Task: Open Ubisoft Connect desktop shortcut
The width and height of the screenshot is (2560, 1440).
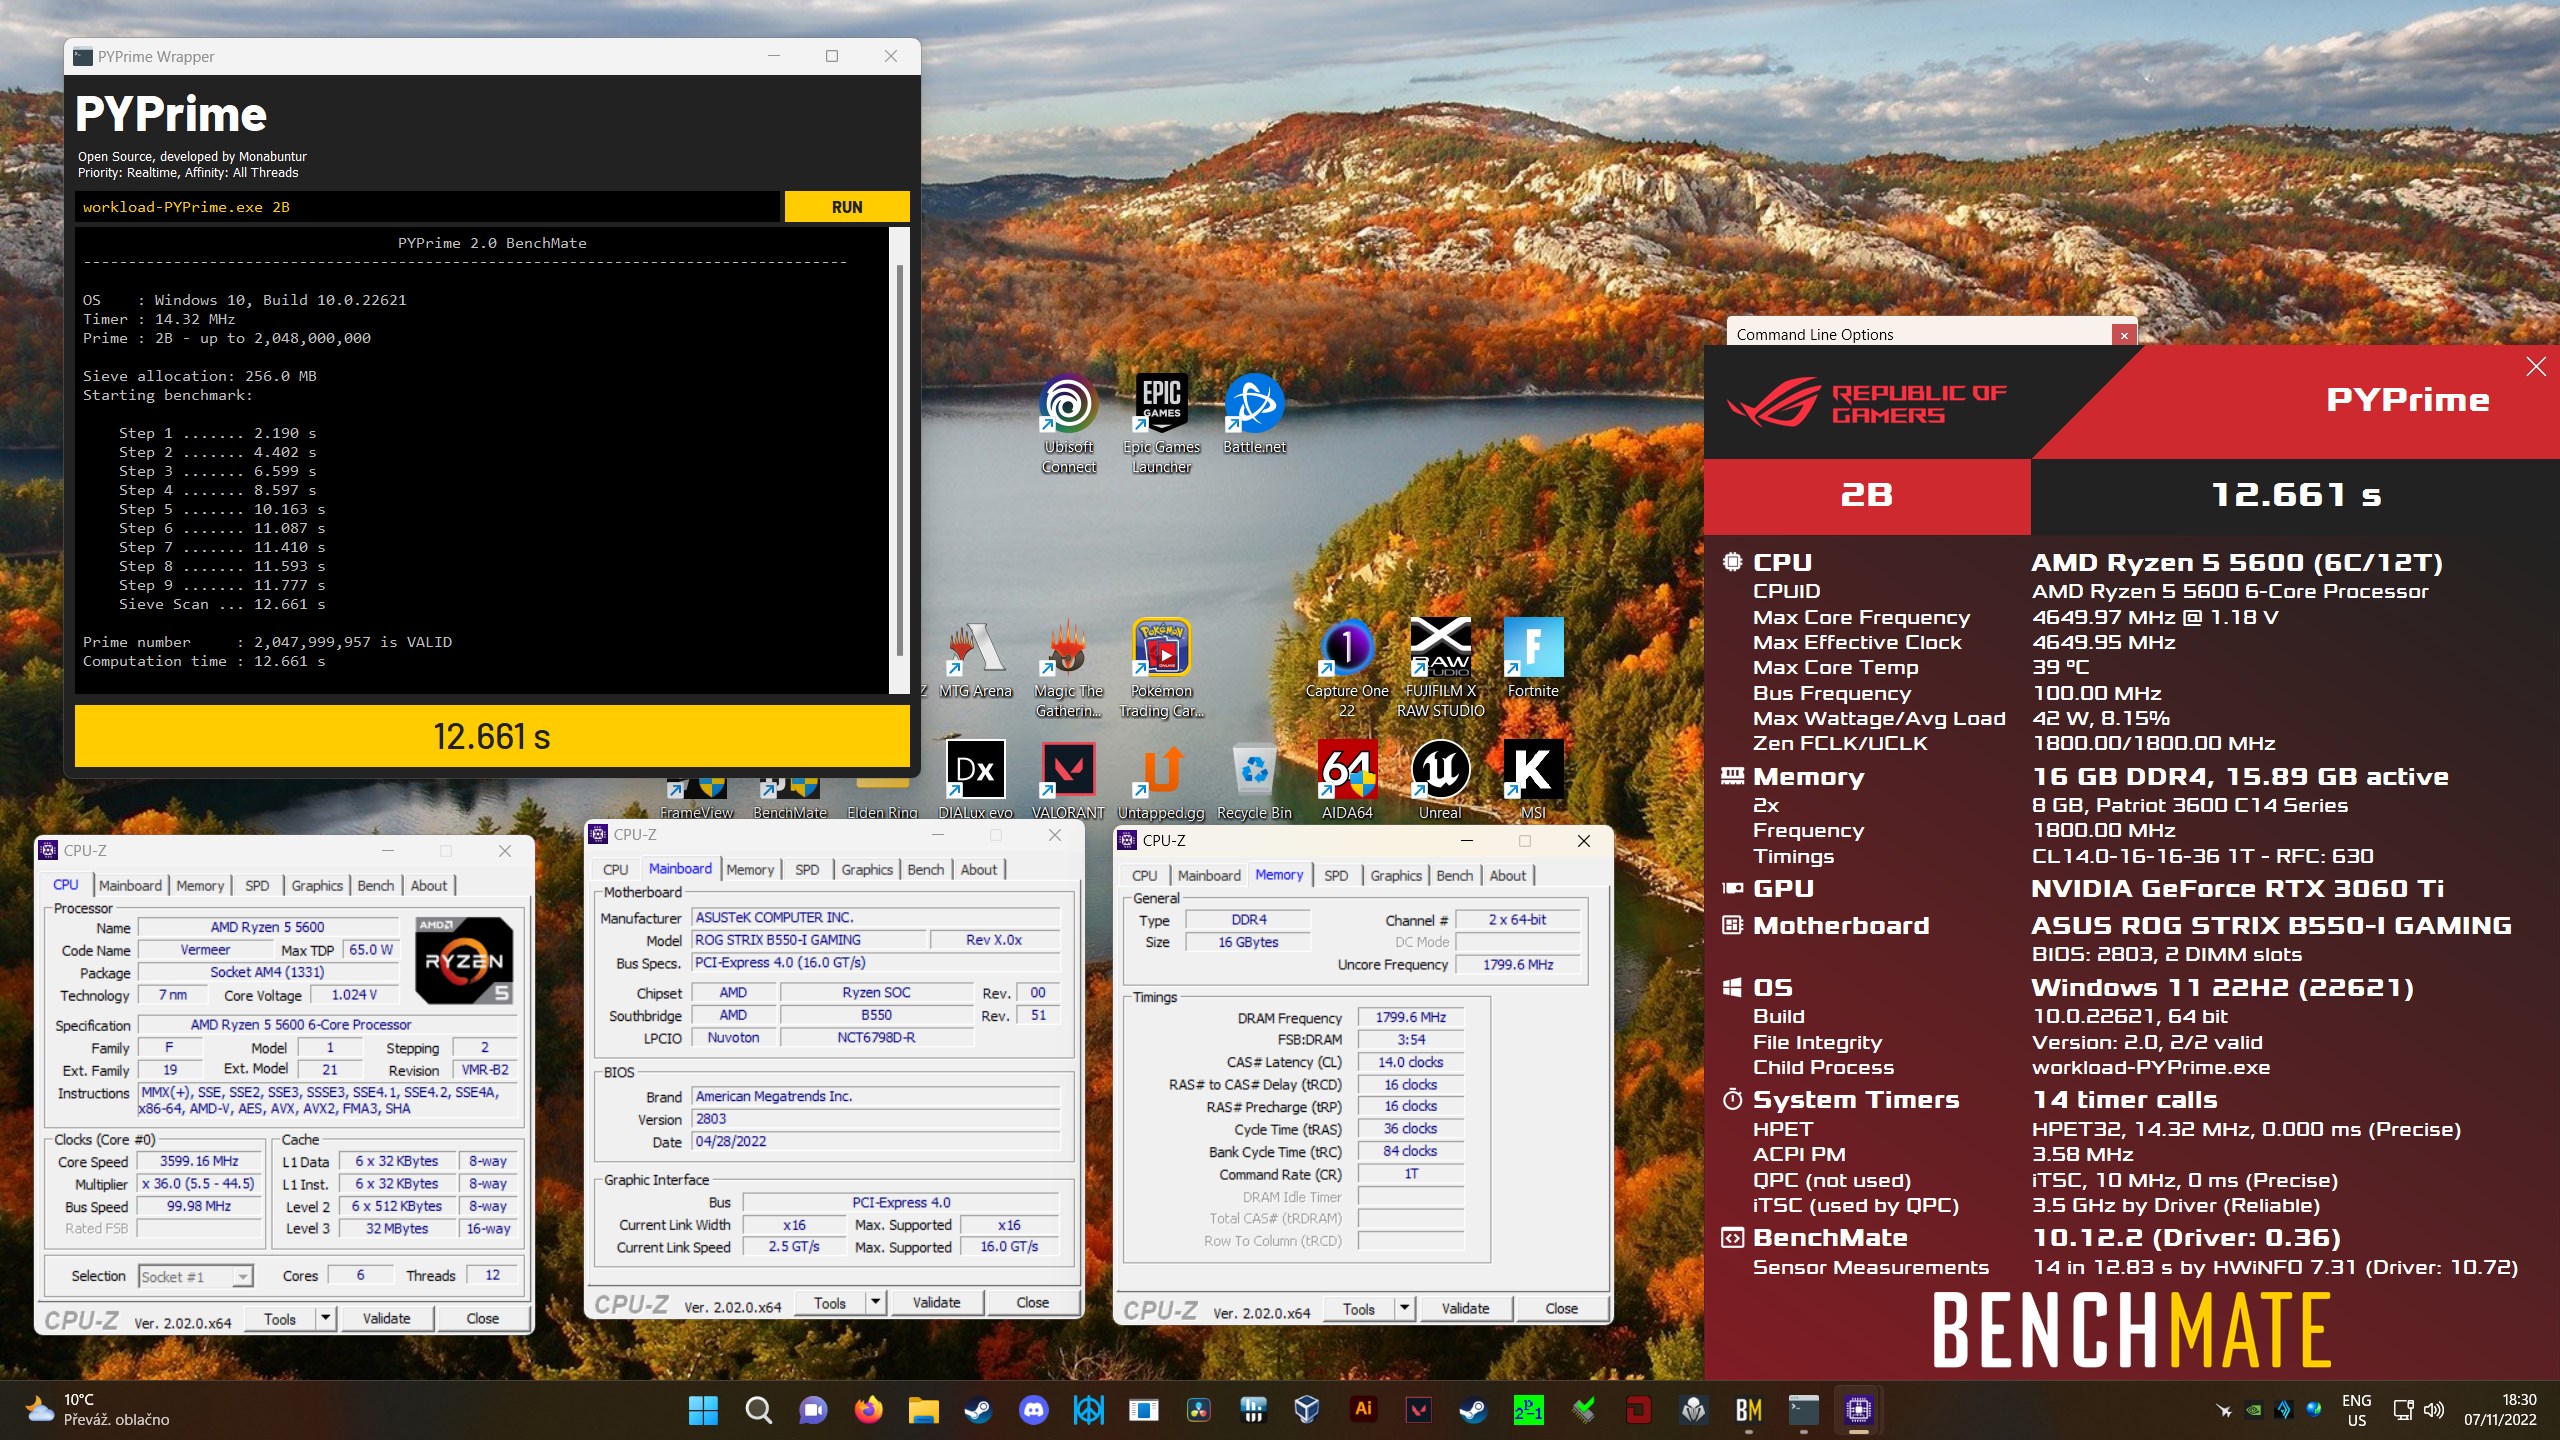Action: click(x=1068, y=423)
